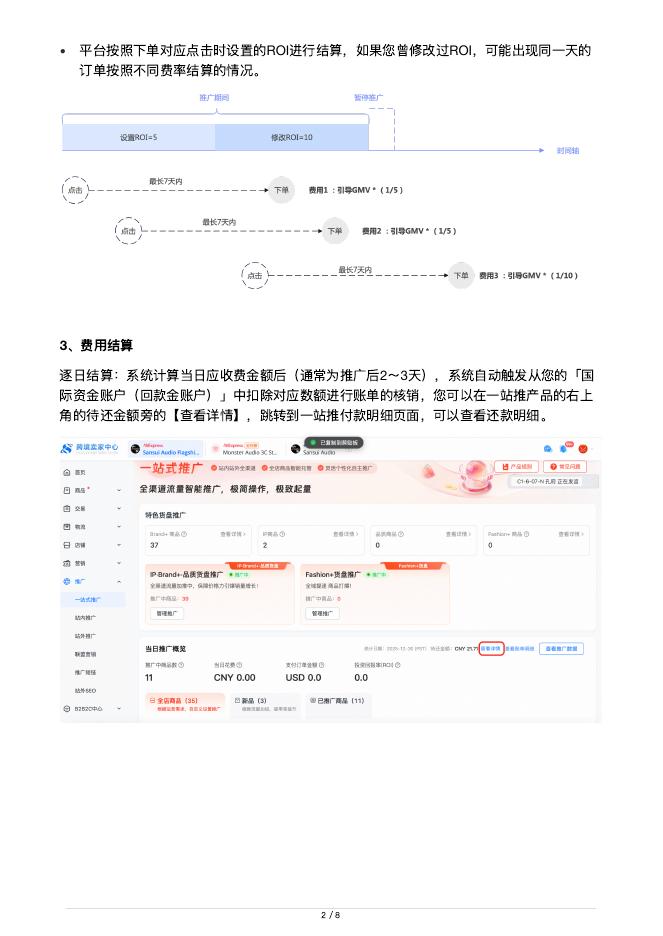Viewport: 663px width, 936px height.
Task: Click the 交易 sidebar icon
Action: click(67, 509)
